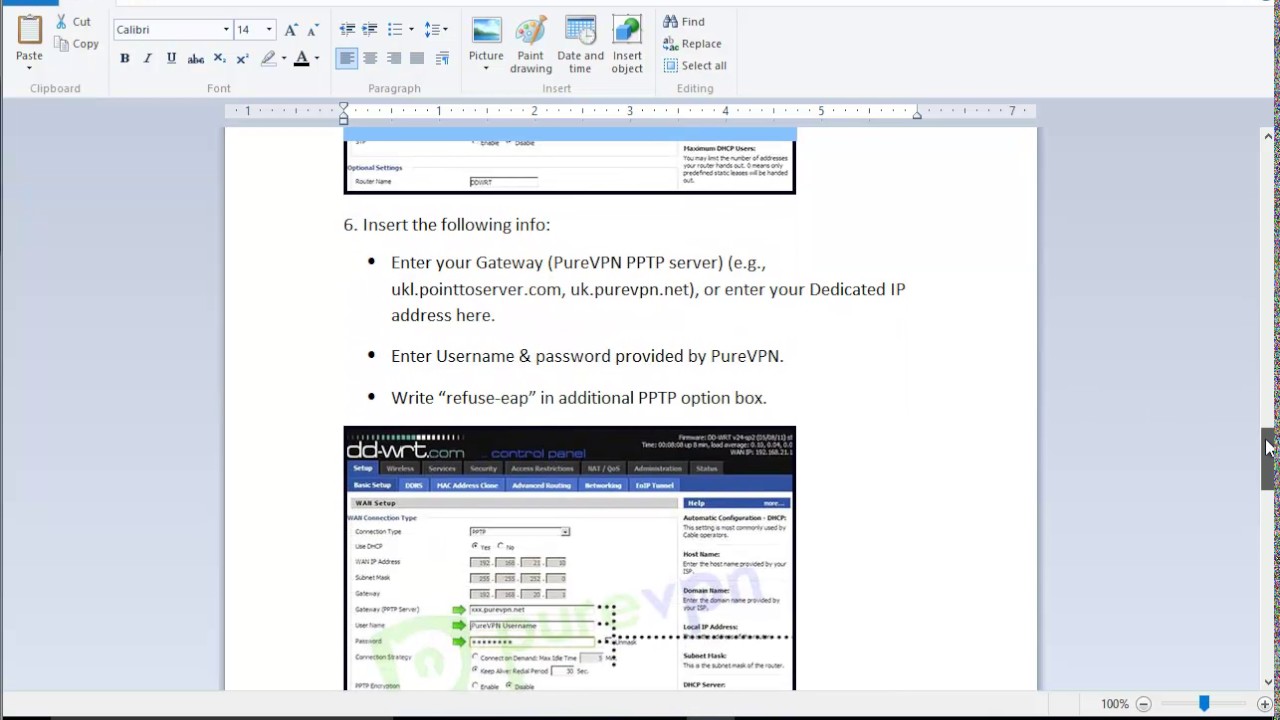Open the Find tool
Viewport: 1280px width, 720px height.
click(x=684, y=21)
